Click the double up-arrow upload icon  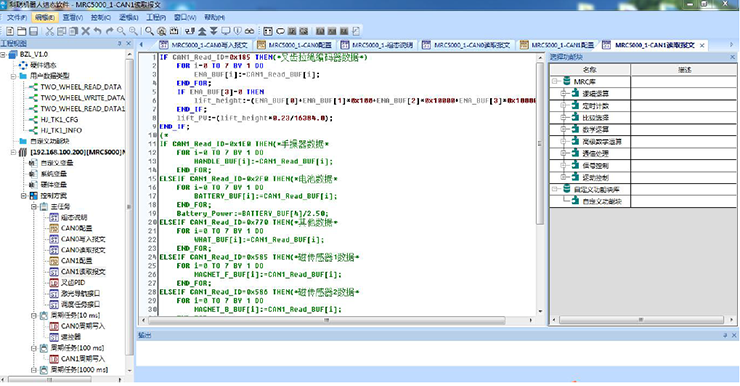[x=202, y=31]
